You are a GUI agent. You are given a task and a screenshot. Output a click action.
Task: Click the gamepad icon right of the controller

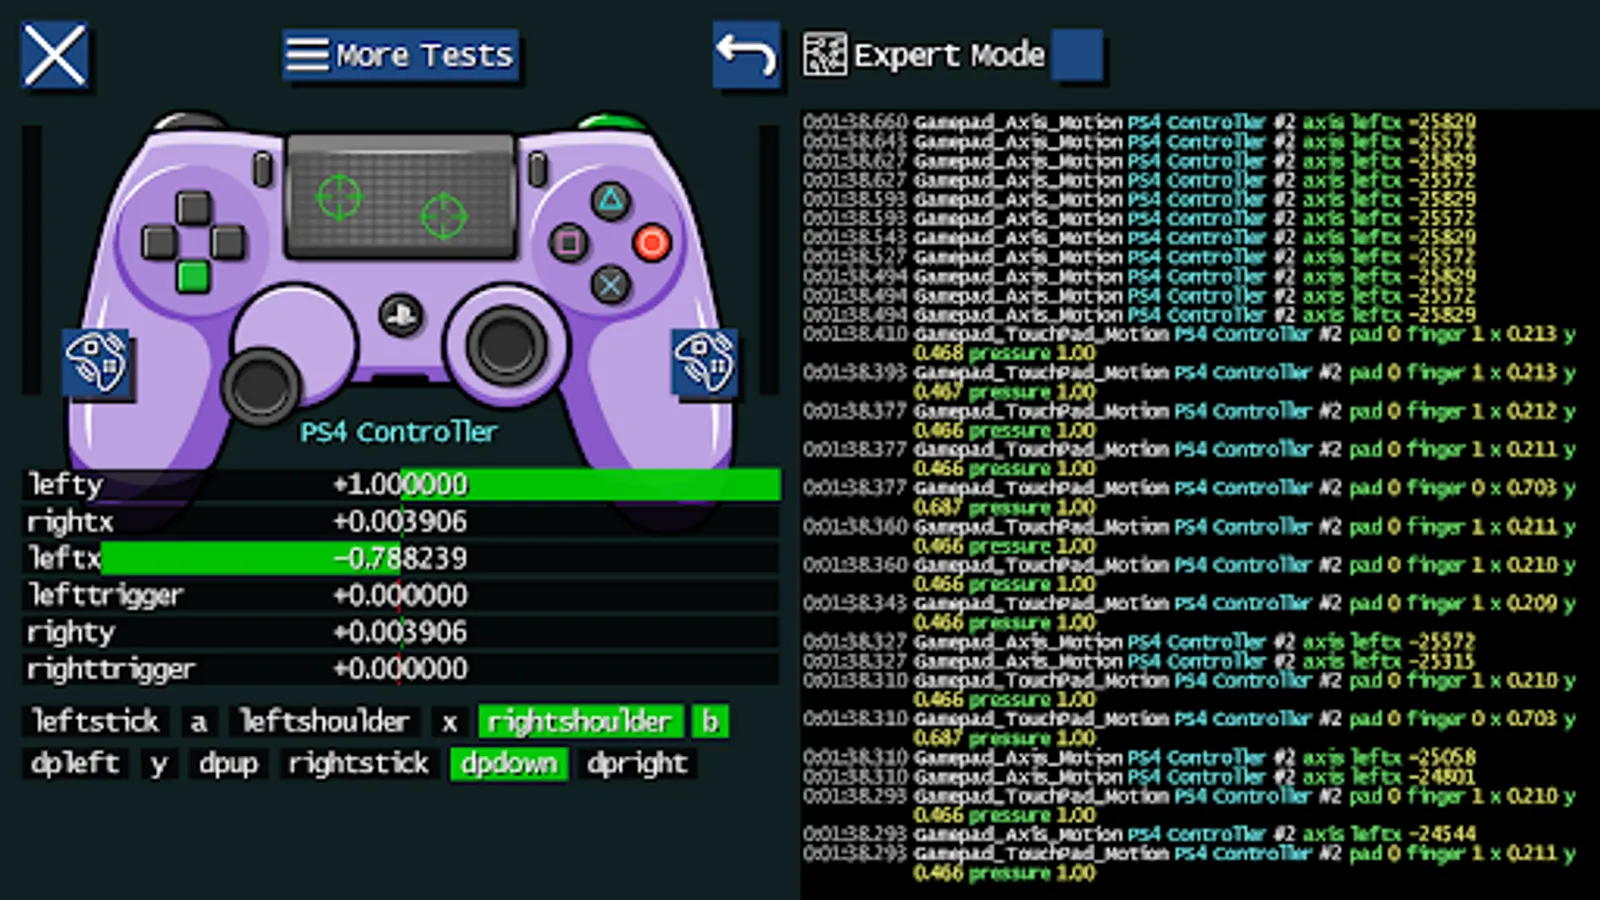coord(704,361)
